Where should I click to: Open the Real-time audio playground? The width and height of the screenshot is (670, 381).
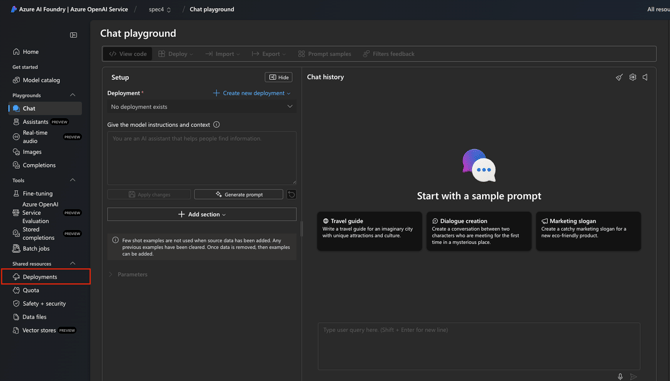(x=35, y=137)
